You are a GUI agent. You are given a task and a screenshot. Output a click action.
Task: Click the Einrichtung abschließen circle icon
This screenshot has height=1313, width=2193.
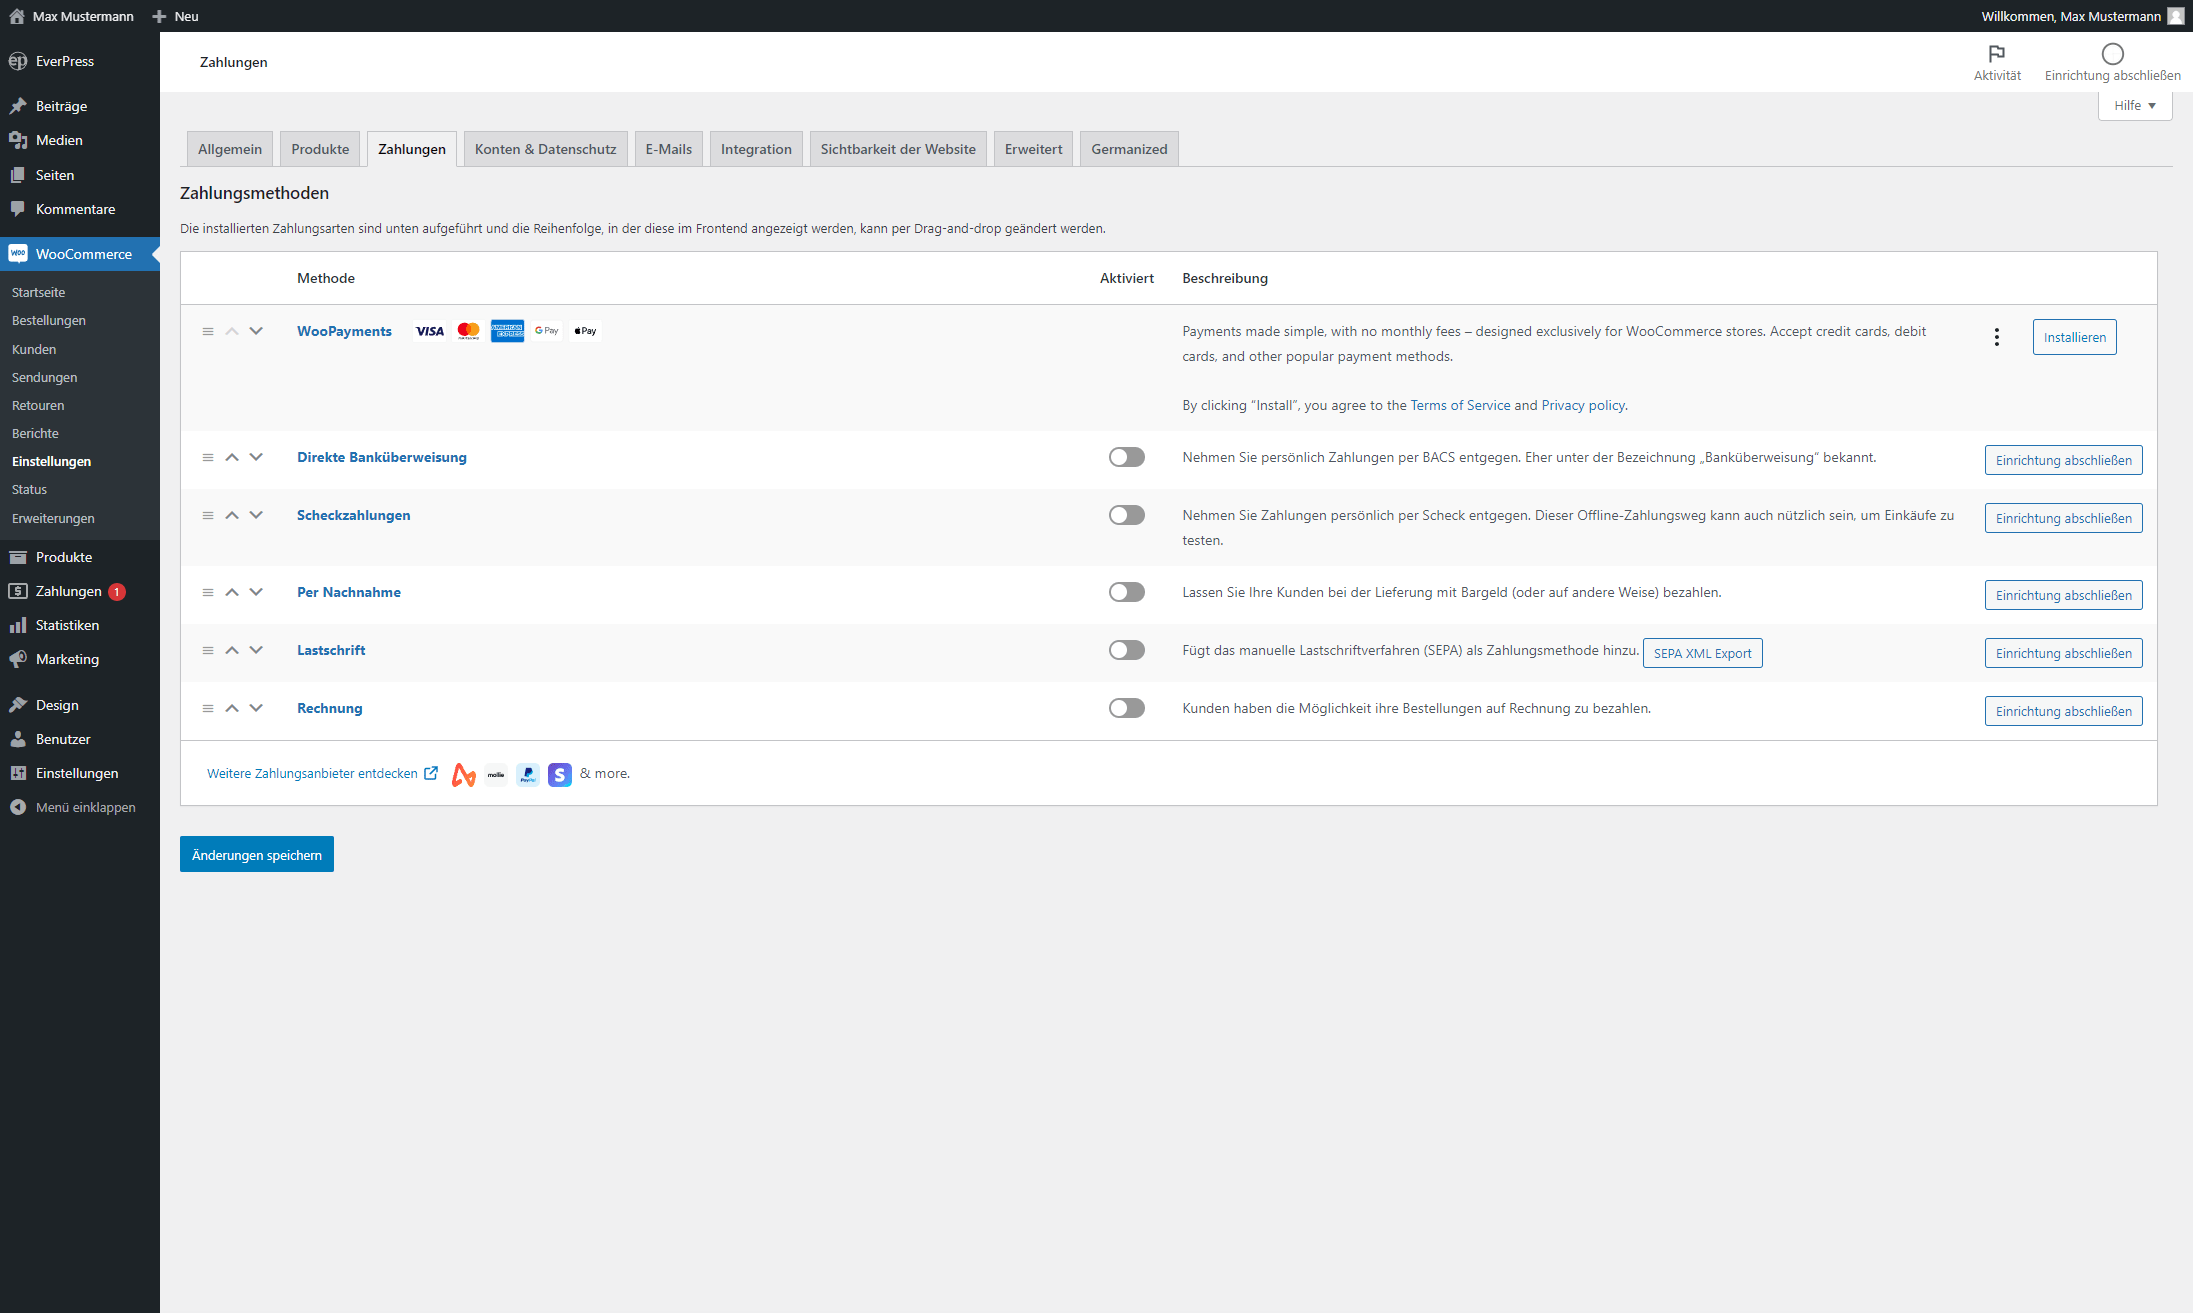coord(2112,54)
